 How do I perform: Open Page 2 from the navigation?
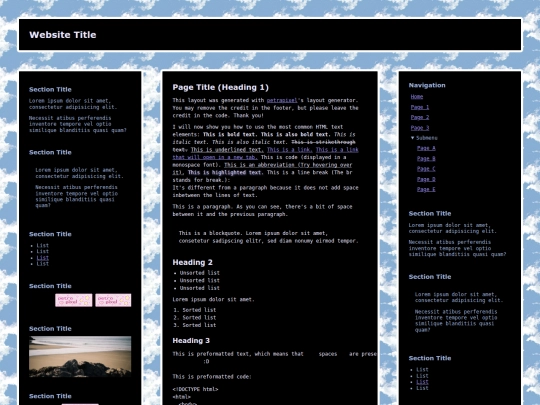click(x=420, y=117)
